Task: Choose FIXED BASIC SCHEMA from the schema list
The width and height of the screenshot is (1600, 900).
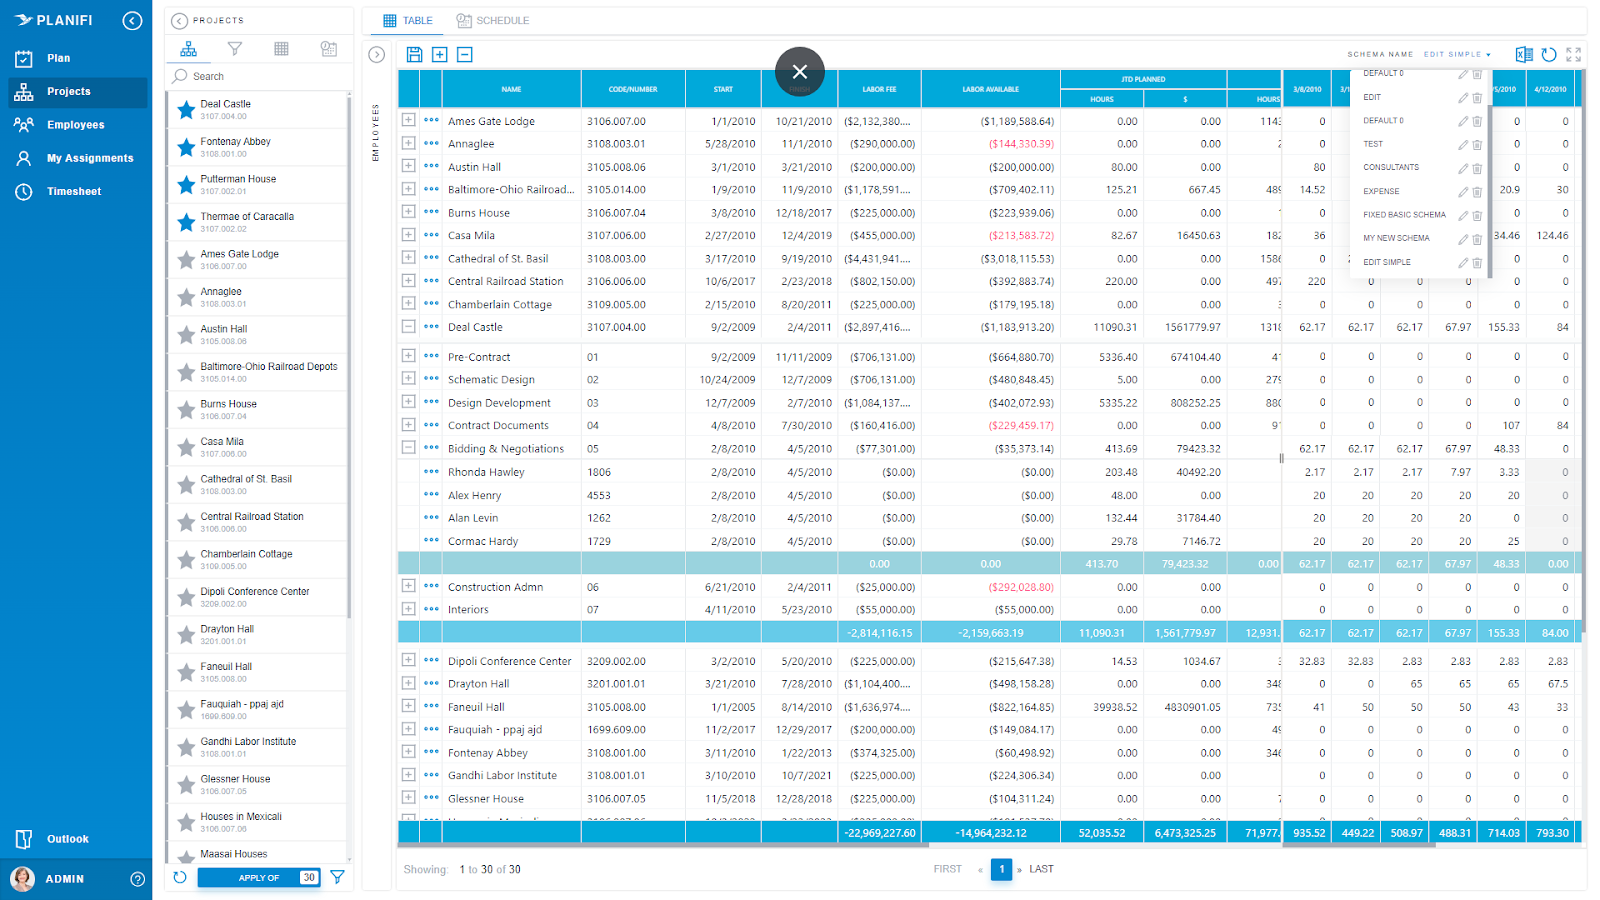Action: [x=1404, y=215]
